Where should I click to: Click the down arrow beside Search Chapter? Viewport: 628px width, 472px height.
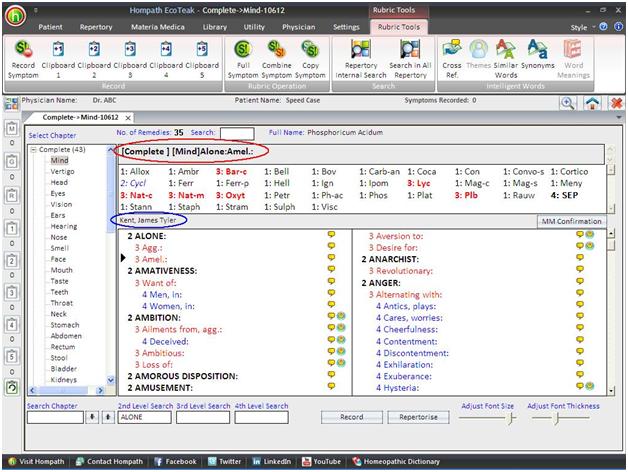pos(92,417)
